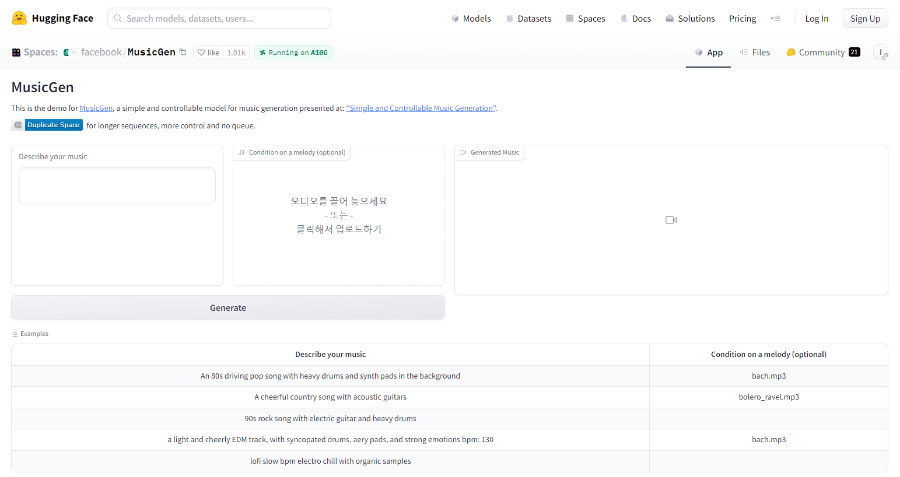Open the Solutions menu
The image size is (900, 477).
tap(690, 18)
